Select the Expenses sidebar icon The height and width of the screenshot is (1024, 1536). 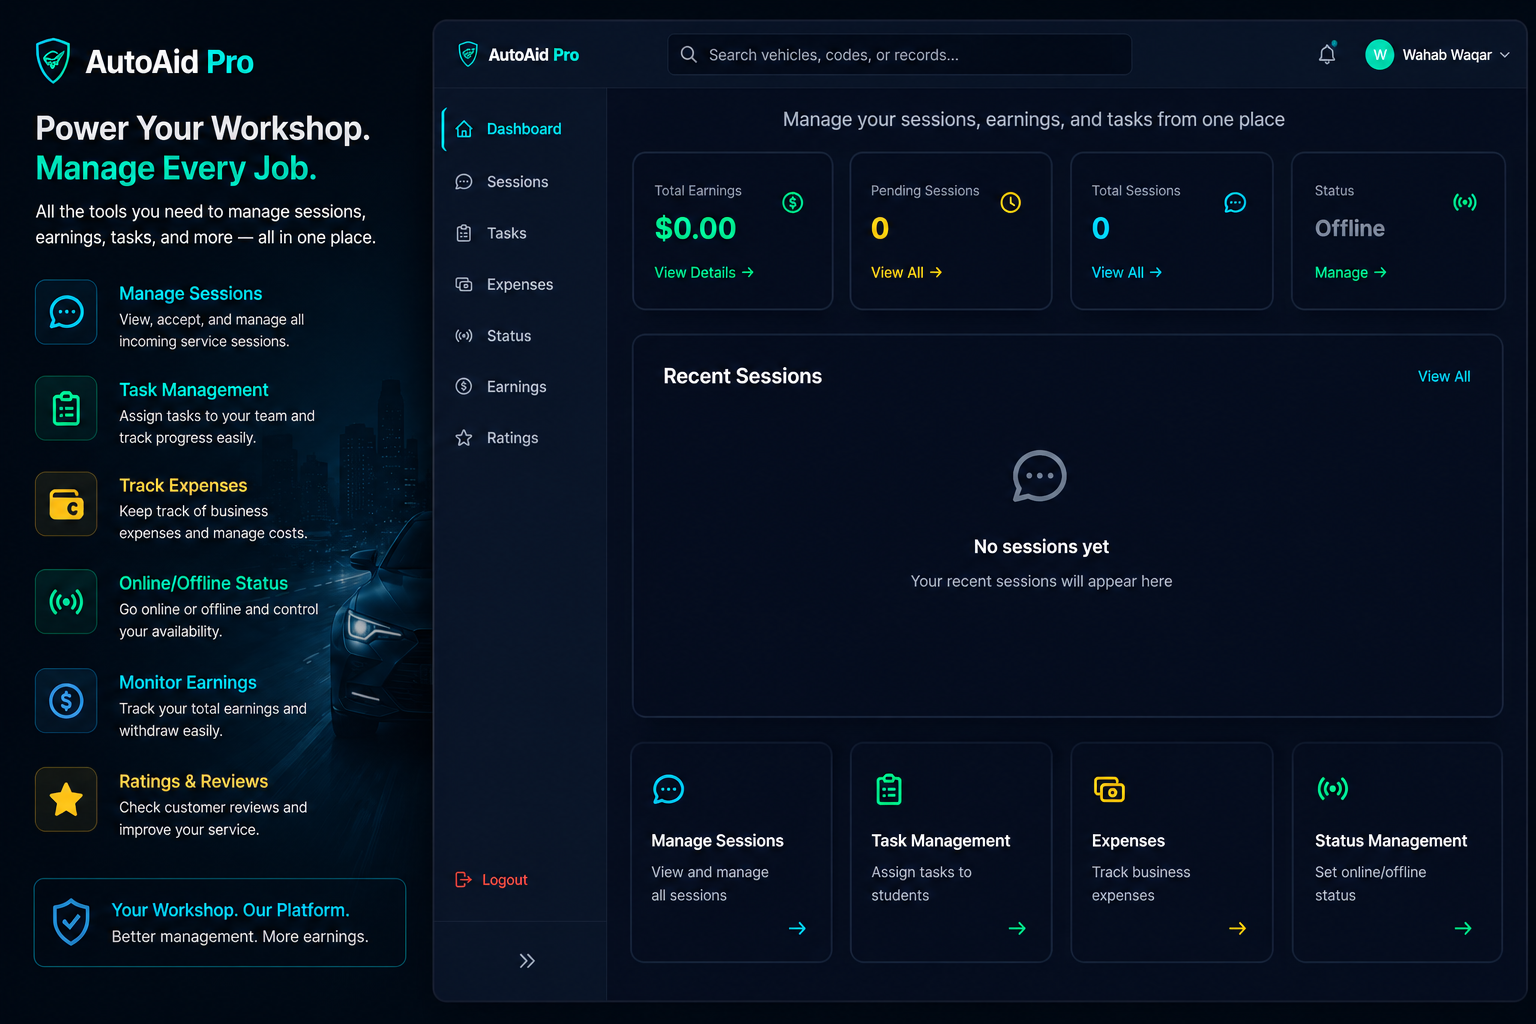[464, 285]
